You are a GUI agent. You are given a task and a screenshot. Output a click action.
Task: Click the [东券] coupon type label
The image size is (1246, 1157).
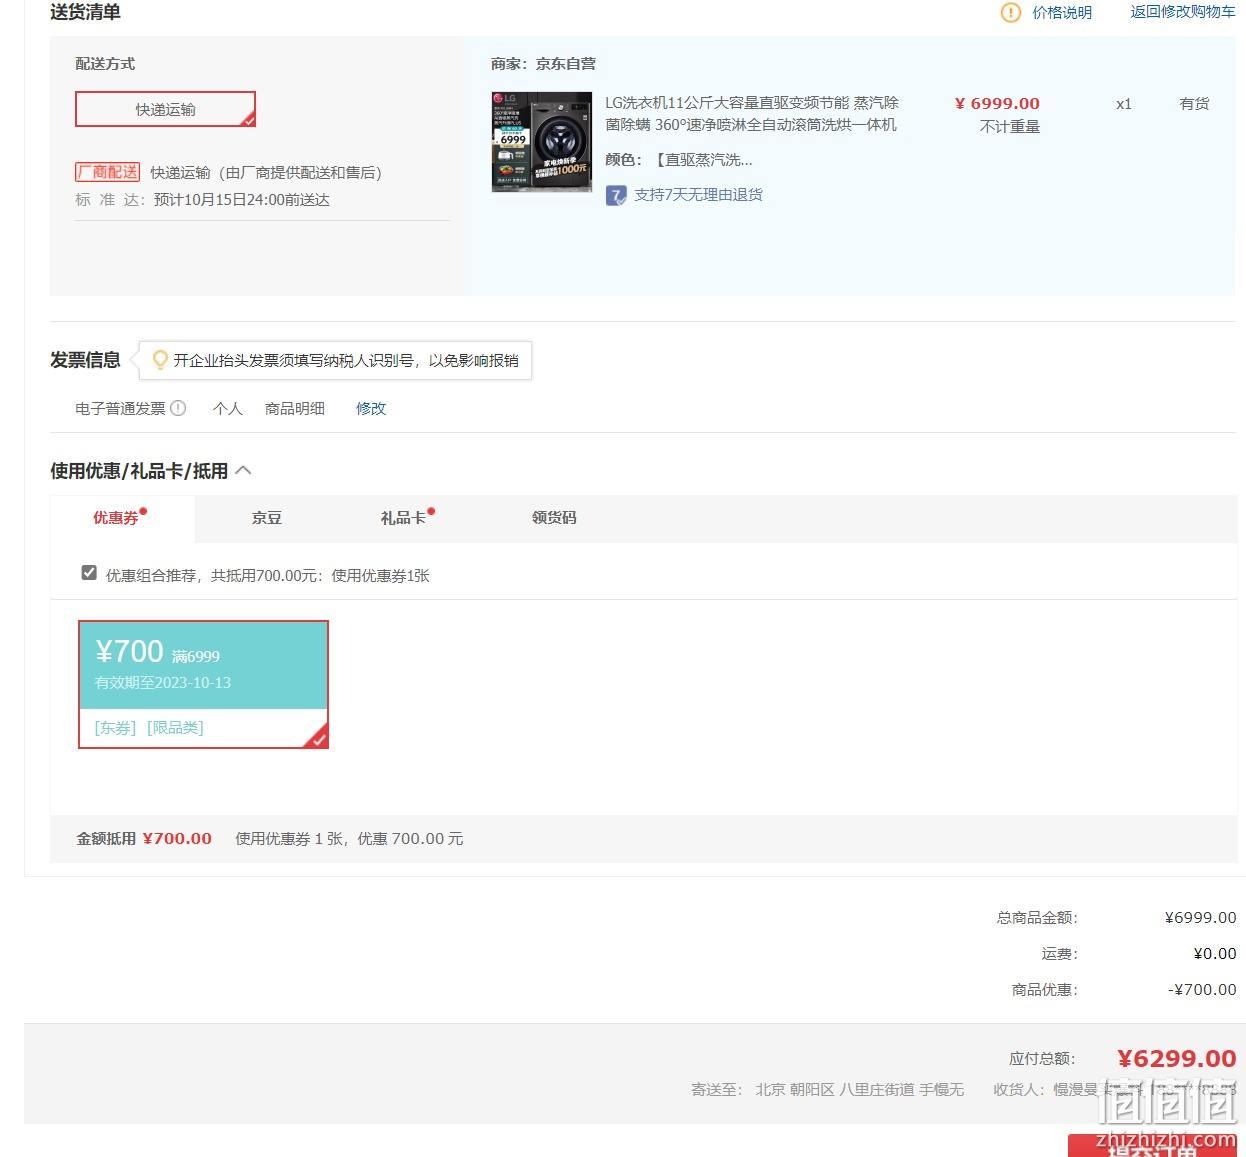(x=116, y=728)
